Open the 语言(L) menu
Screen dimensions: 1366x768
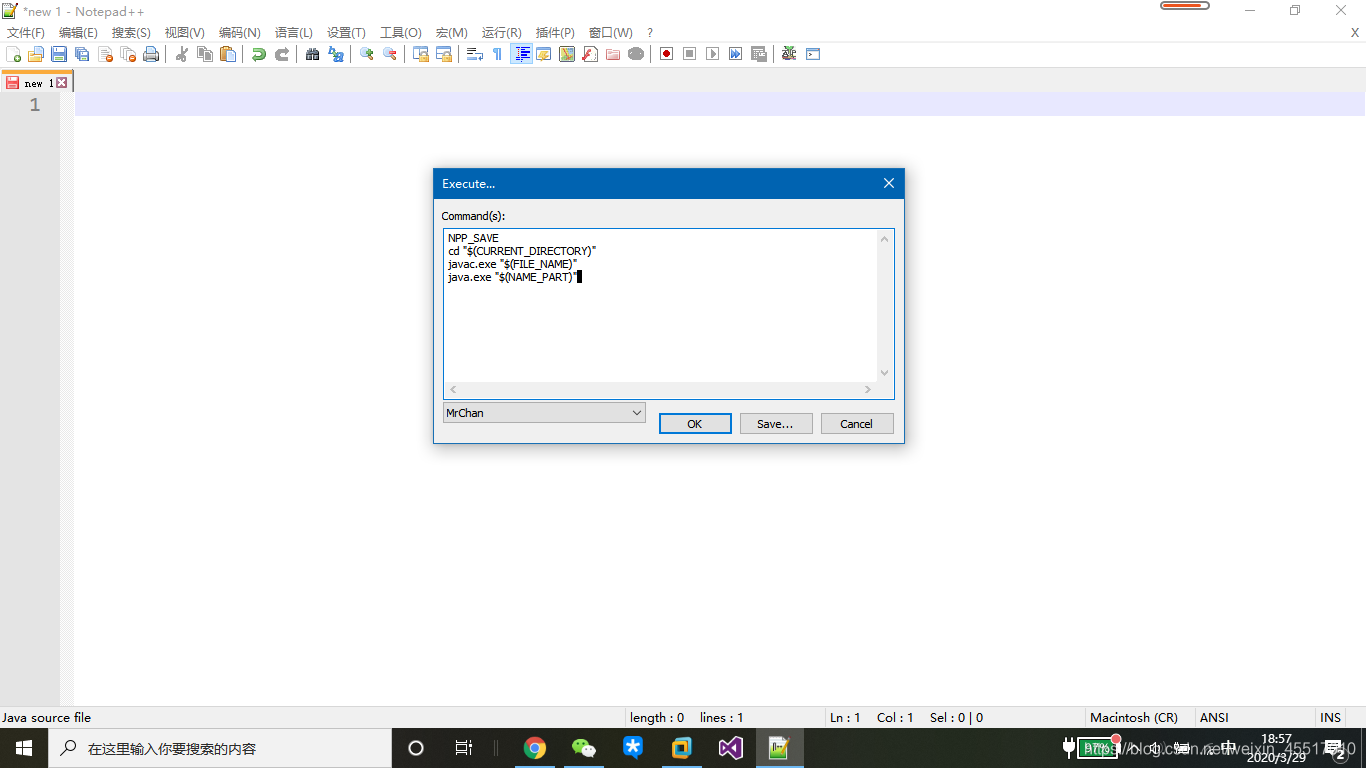tap(294, 33)
